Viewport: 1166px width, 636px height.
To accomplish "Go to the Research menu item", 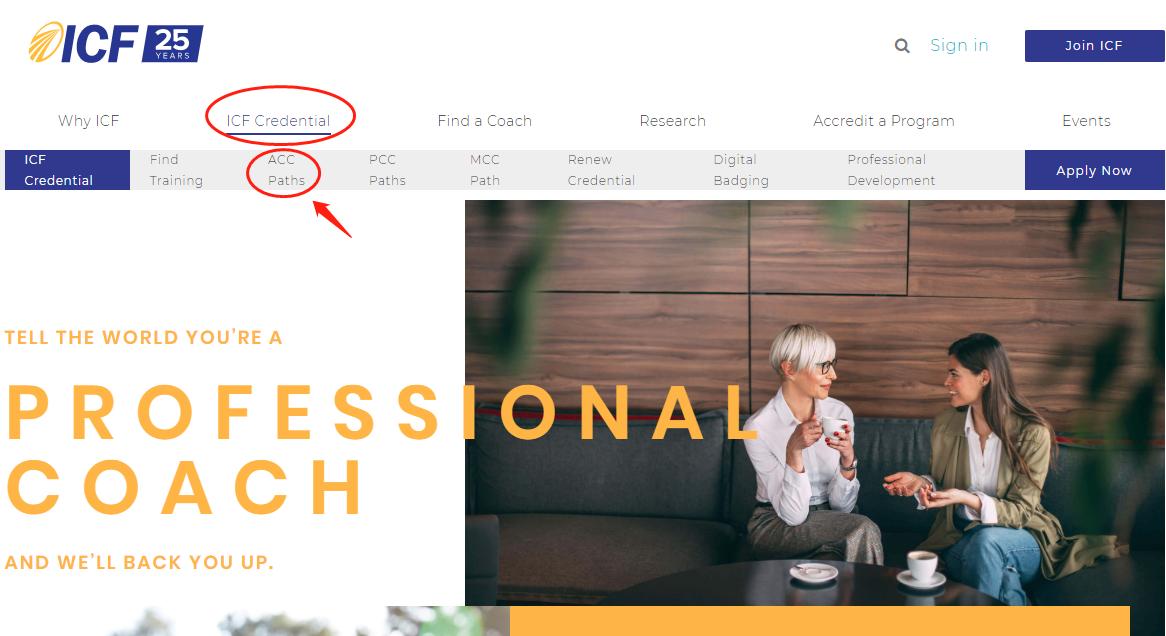I will [672, 121].
